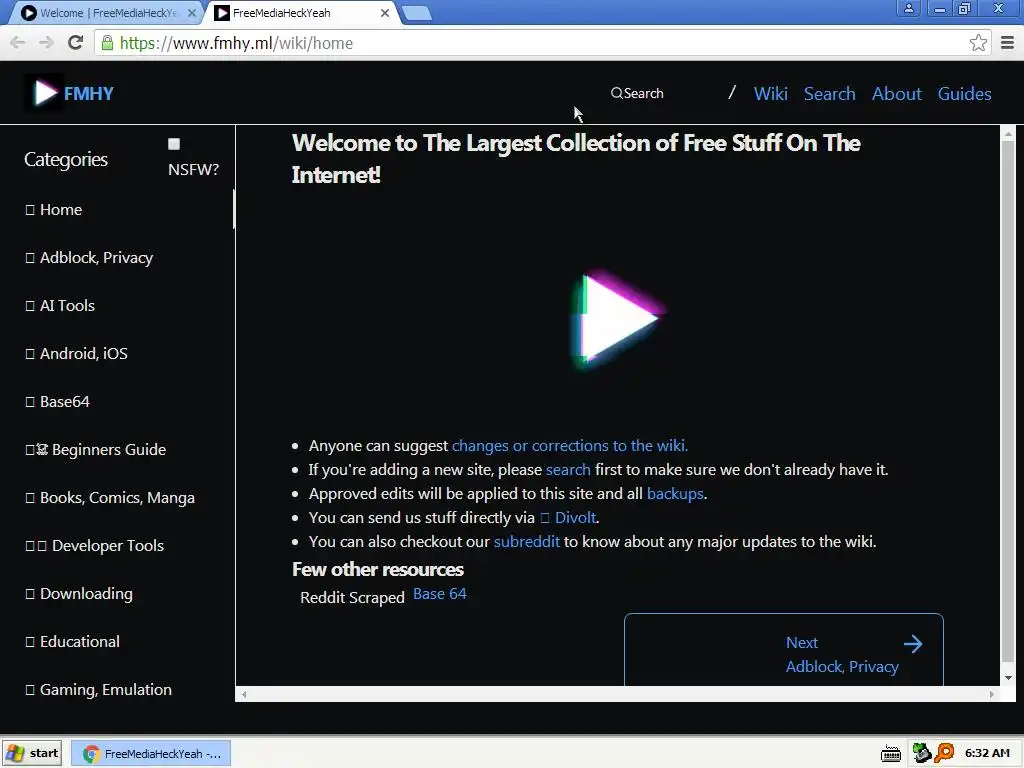Click the horizontal scrollbar right arrow
Image resolution: width=1024 pixels, height=768 pixels.
tap(992, 694)
